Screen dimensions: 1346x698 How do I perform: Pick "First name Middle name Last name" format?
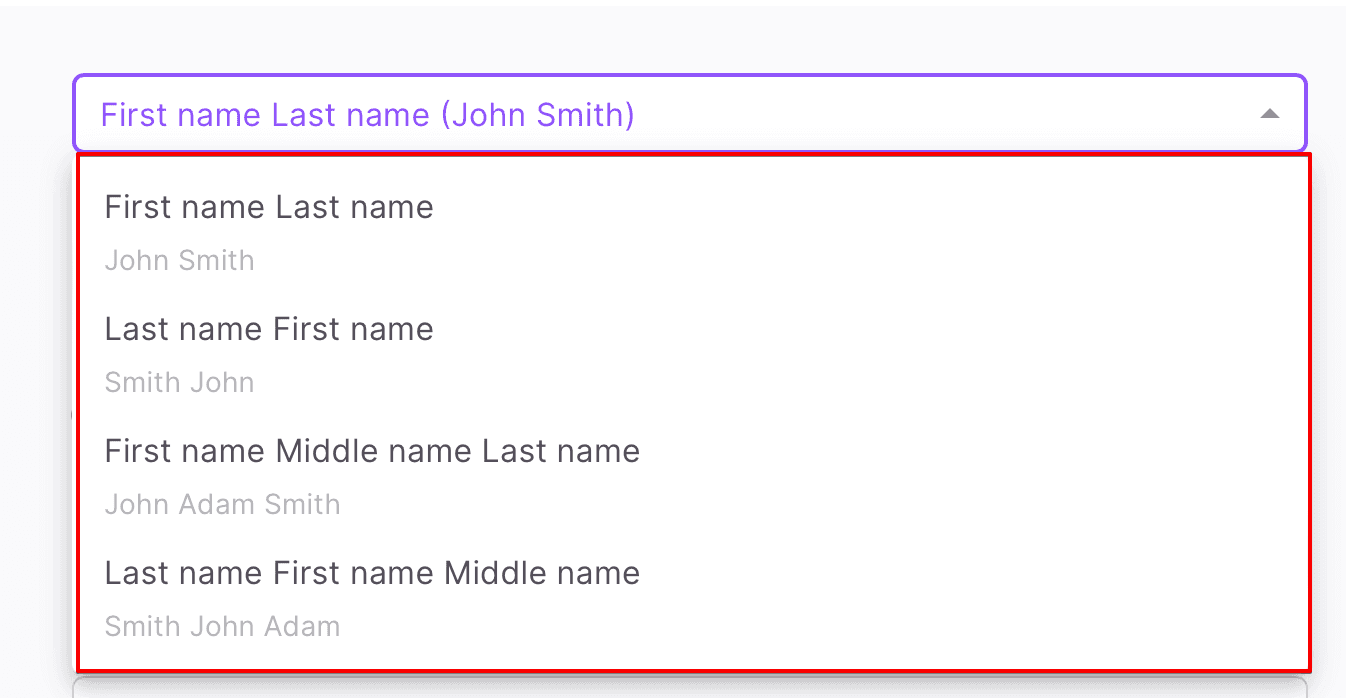(x=372, y=452)
